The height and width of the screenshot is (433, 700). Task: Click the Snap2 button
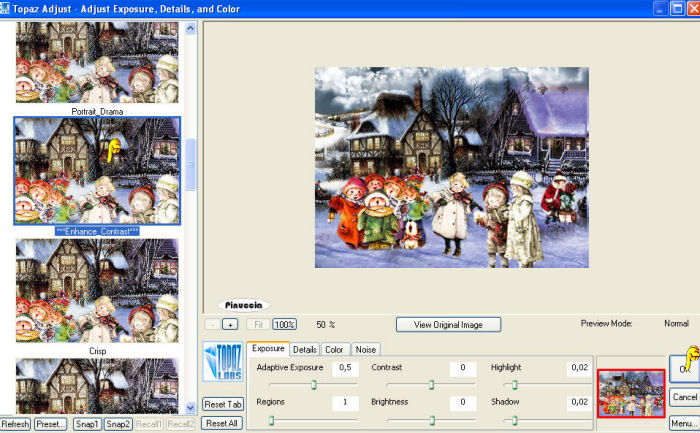coord(118,424)
